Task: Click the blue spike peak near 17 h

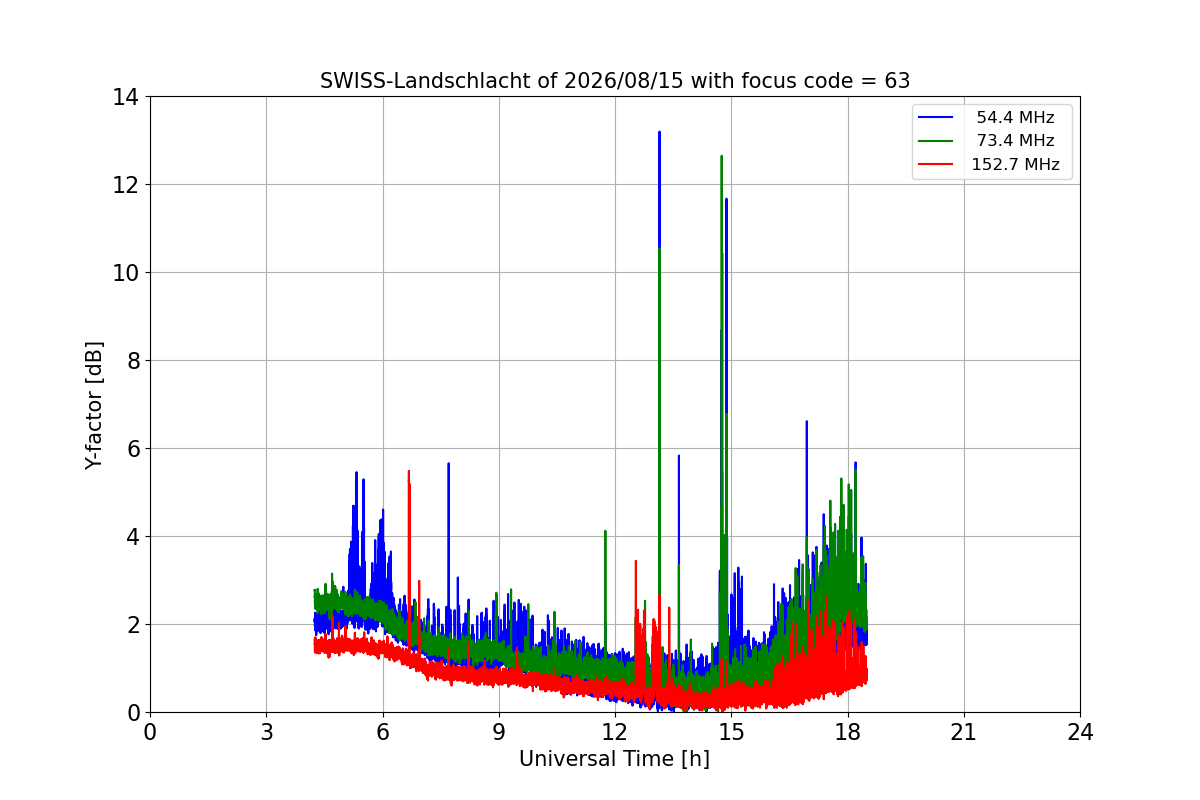Action: pyautogui.click(x=806, y=423)
